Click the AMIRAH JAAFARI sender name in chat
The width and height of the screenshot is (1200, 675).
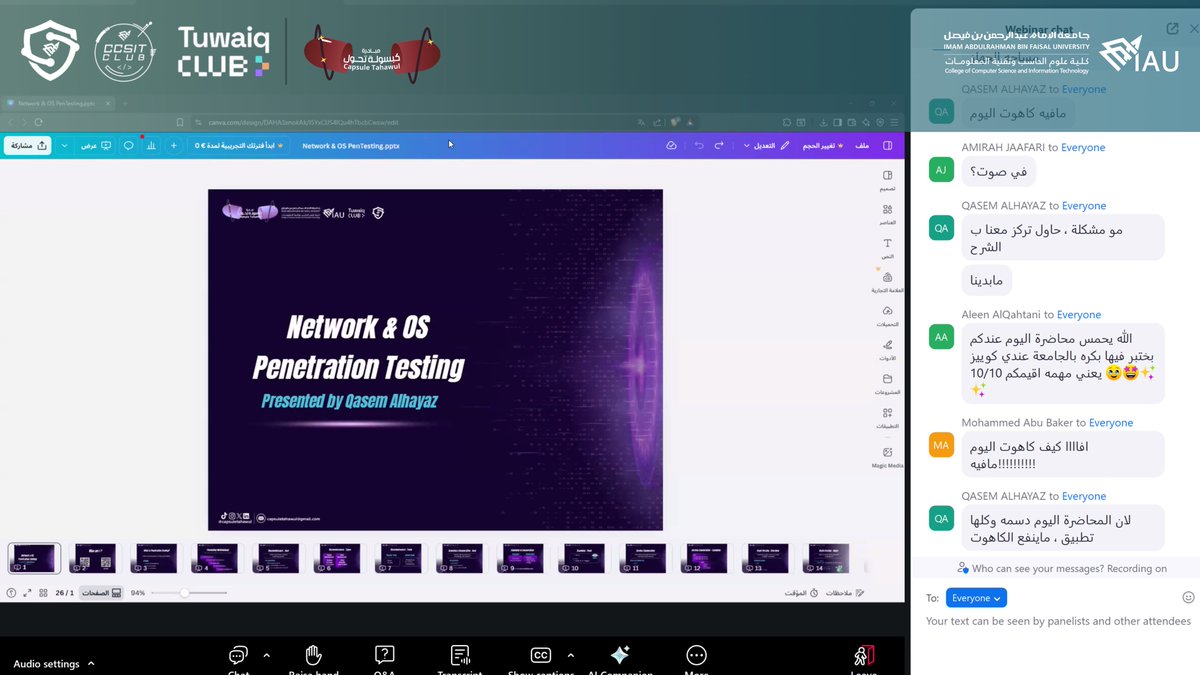pos(1003,147)
